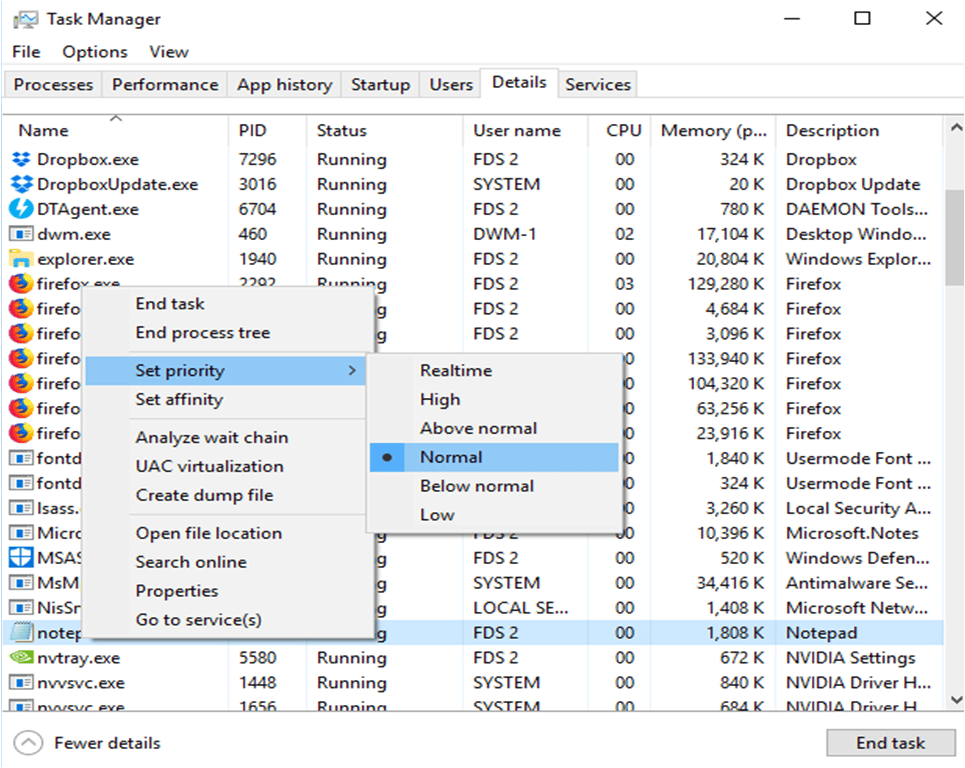Sort by CPU column header

tap(620, 130)
